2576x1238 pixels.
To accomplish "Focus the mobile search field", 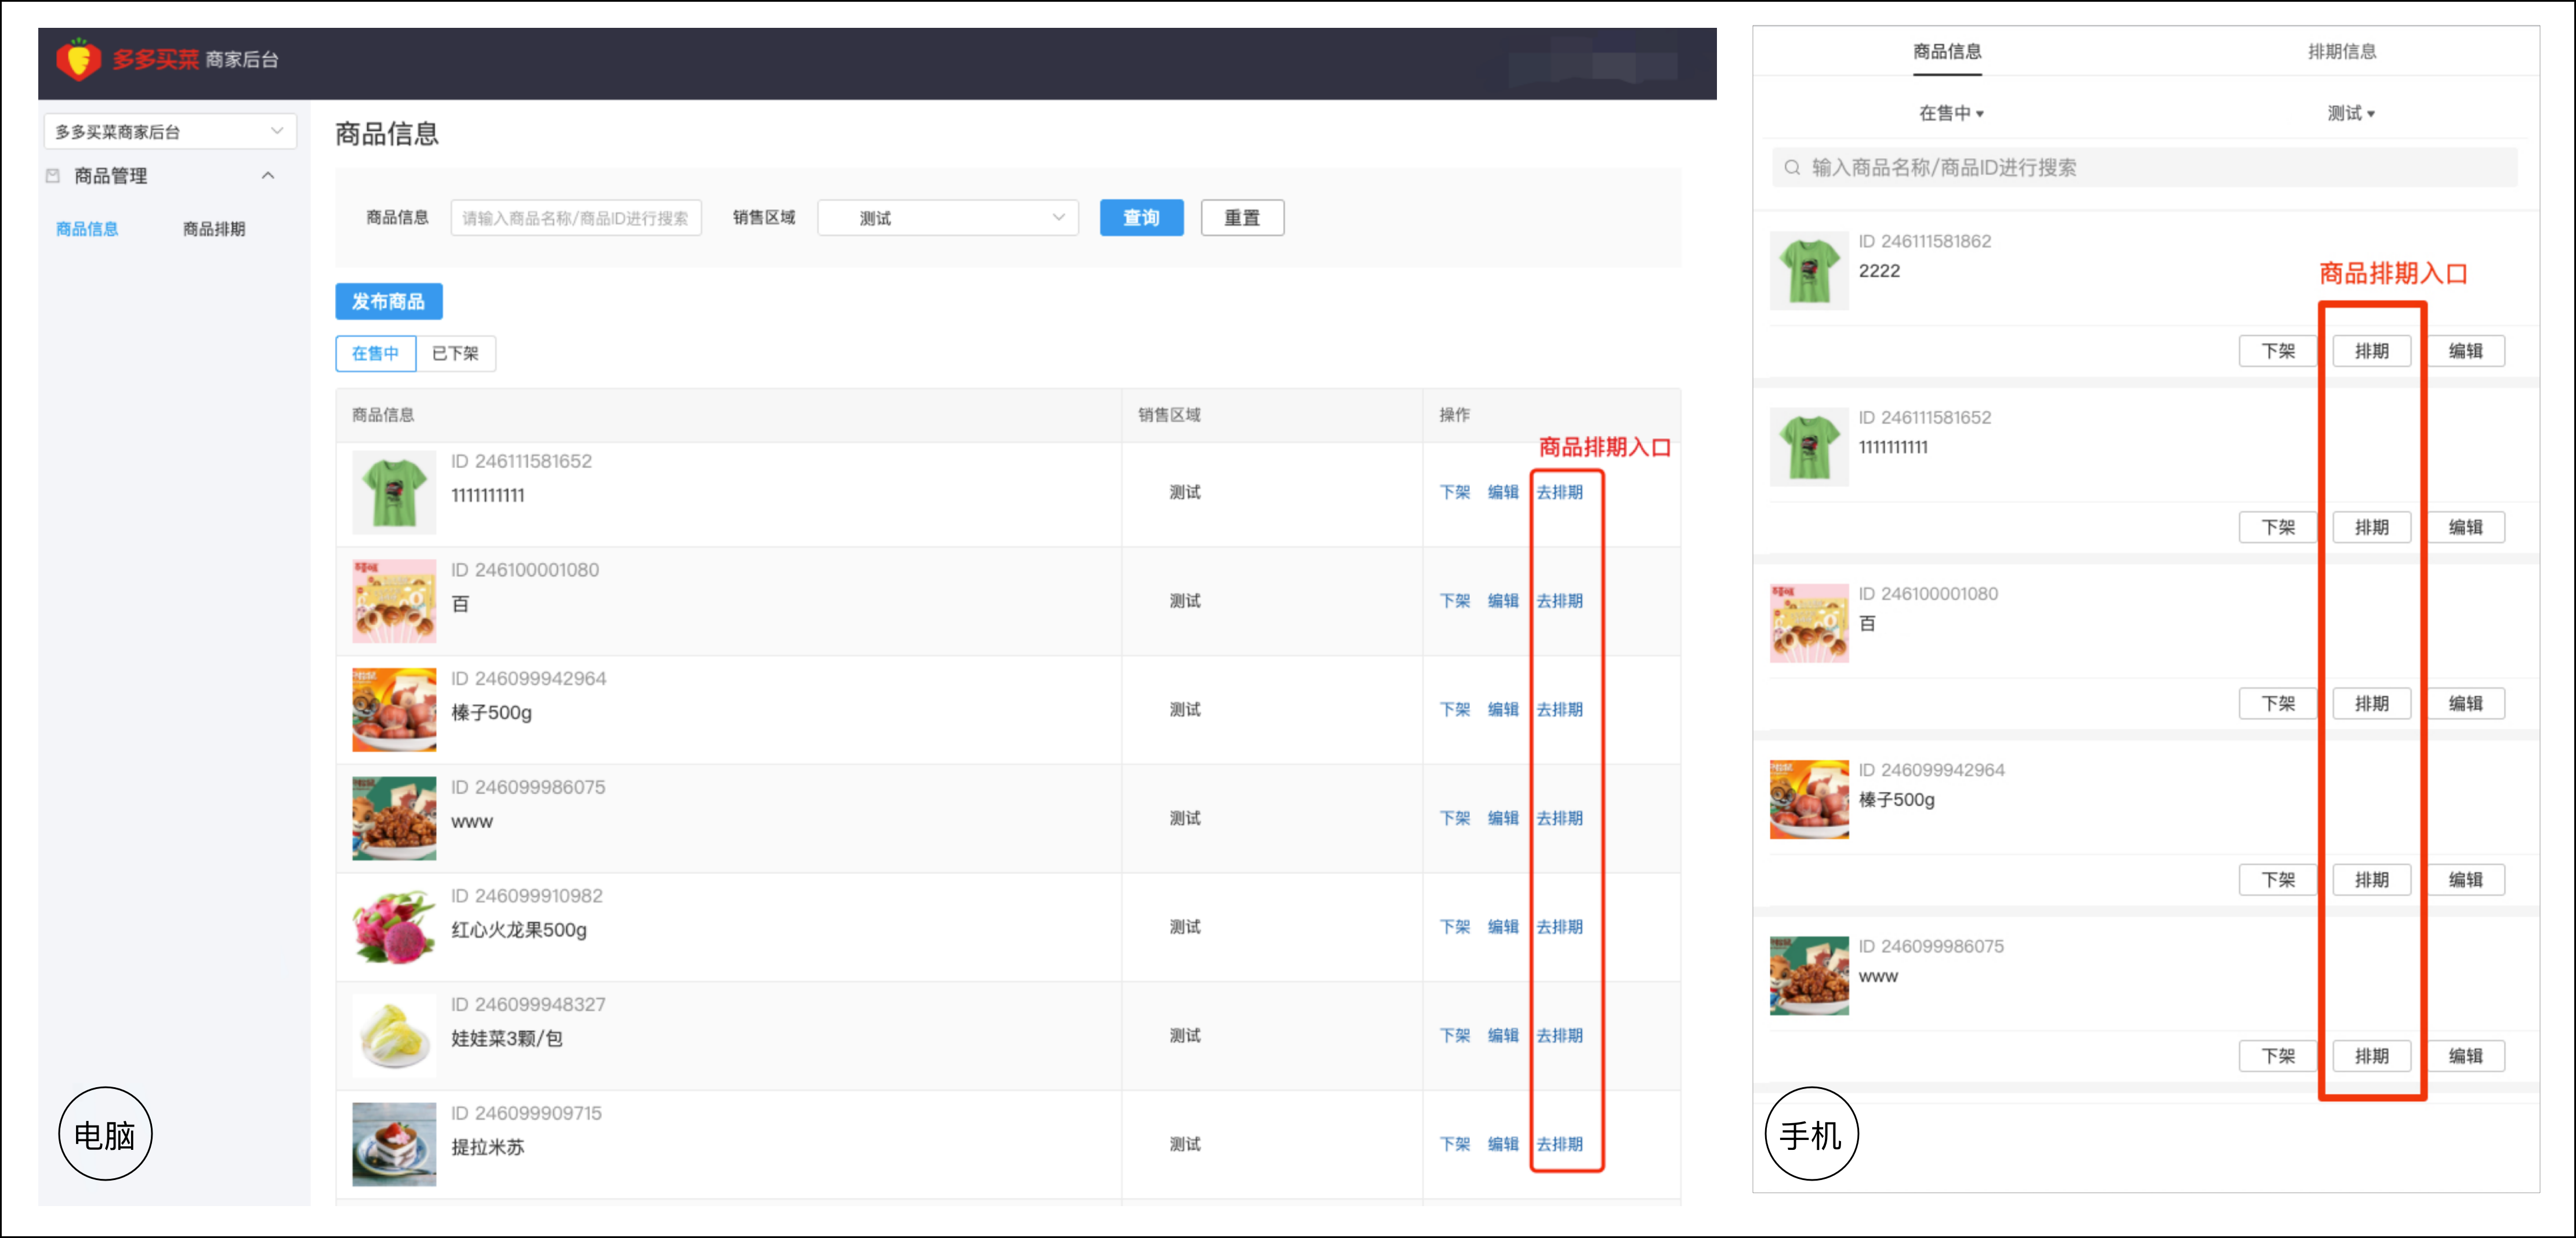I will click(2145, 168).
